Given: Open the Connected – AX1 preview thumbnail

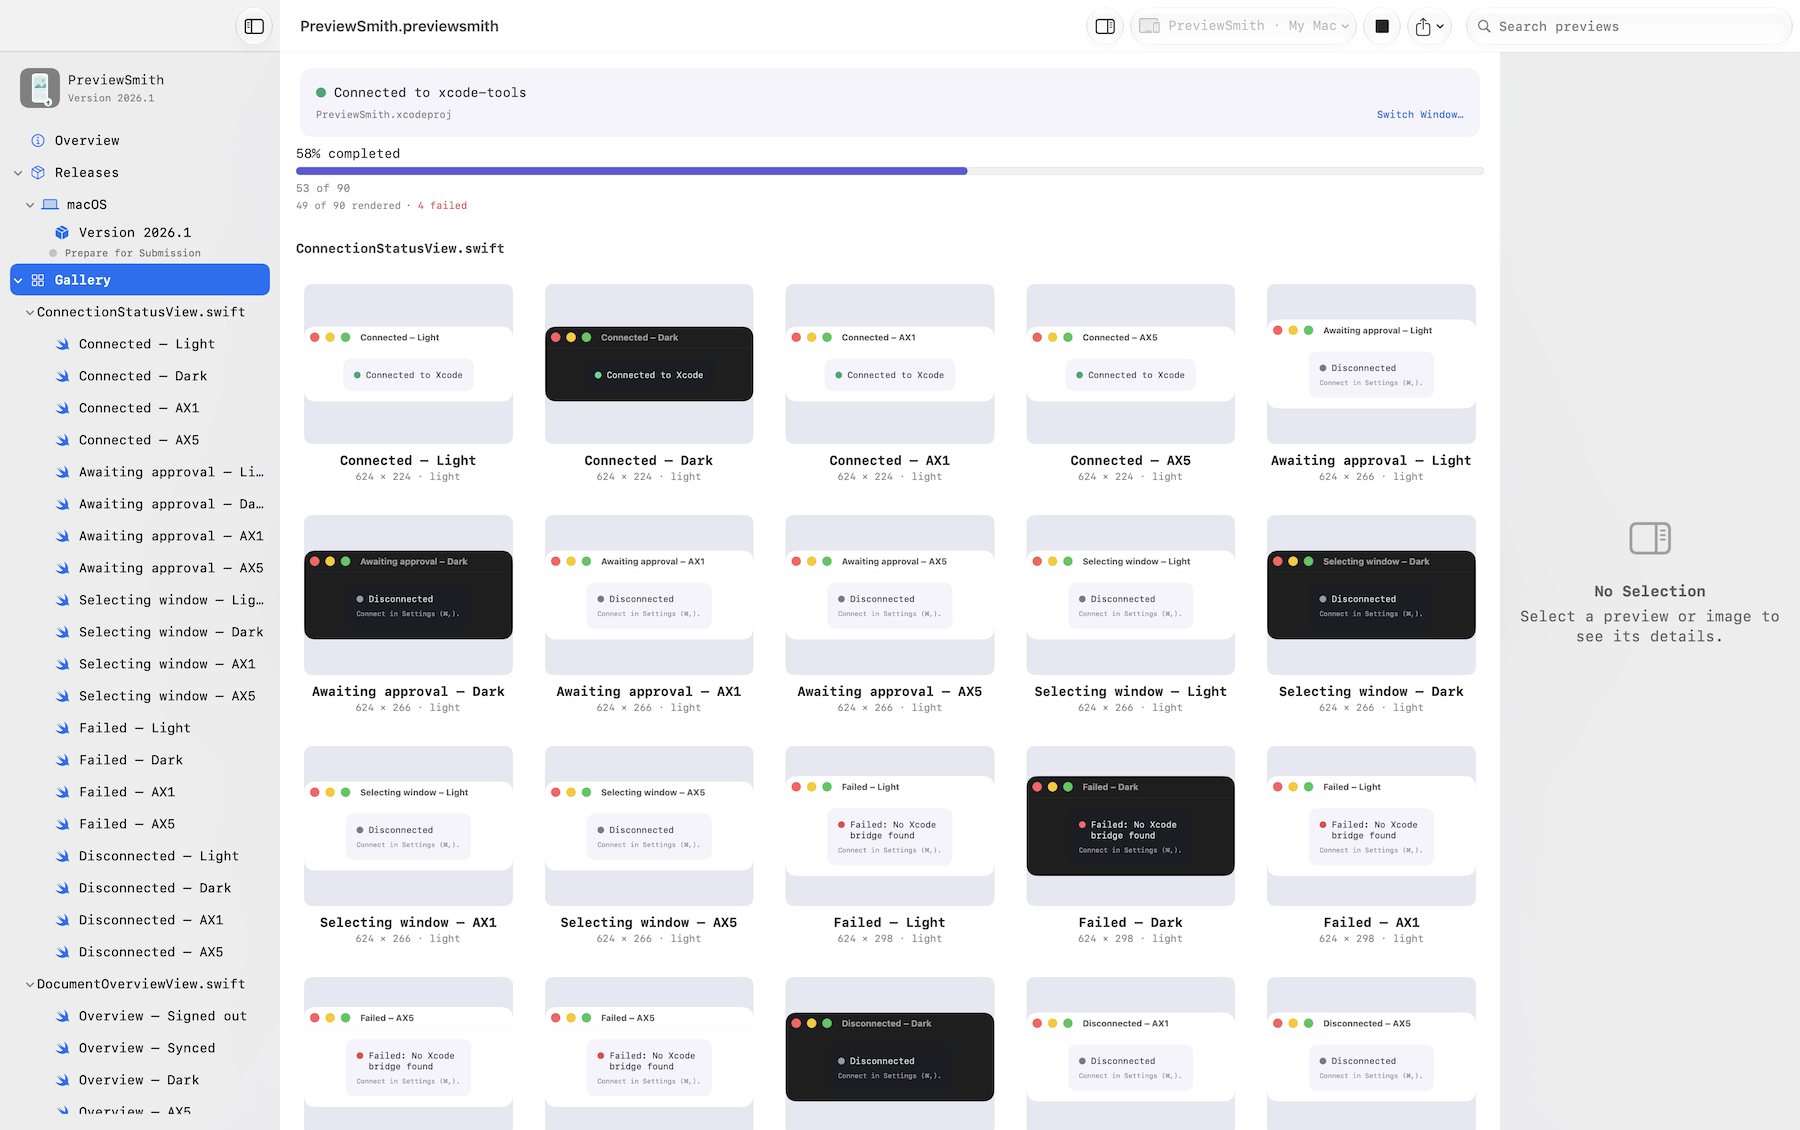Looking at the screenshot, I should pos(890,364).
